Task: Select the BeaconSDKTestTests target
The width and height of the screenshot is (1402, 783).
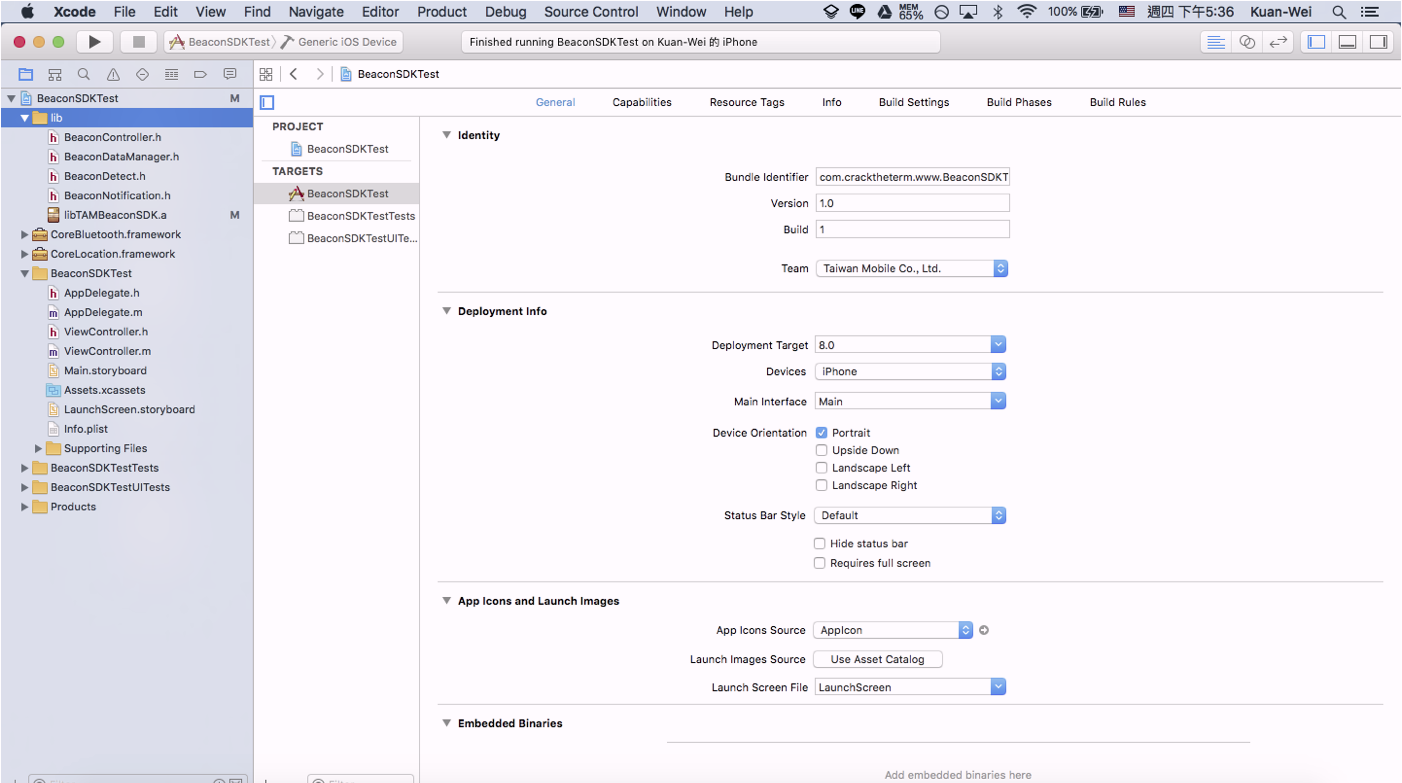Action: (x=361, y=216)
